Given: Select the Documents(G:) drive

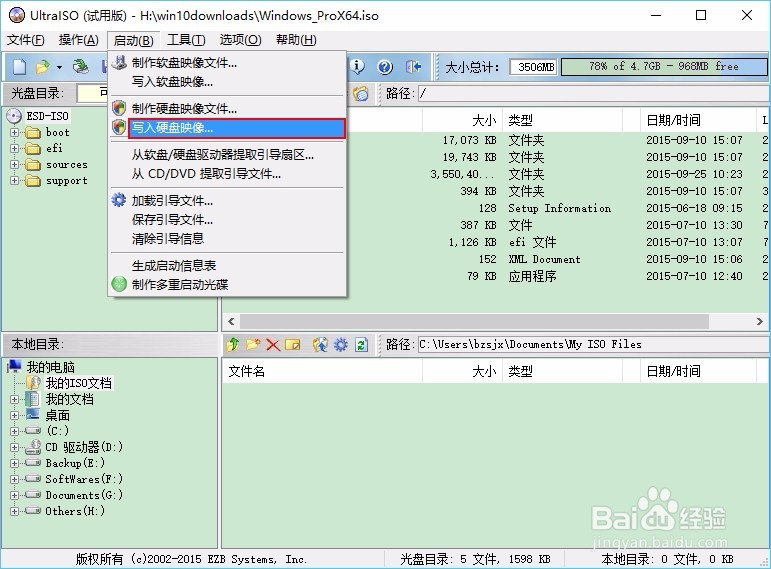Looking at the screenshot, I should pyautogui.click(x=84, y=495).
